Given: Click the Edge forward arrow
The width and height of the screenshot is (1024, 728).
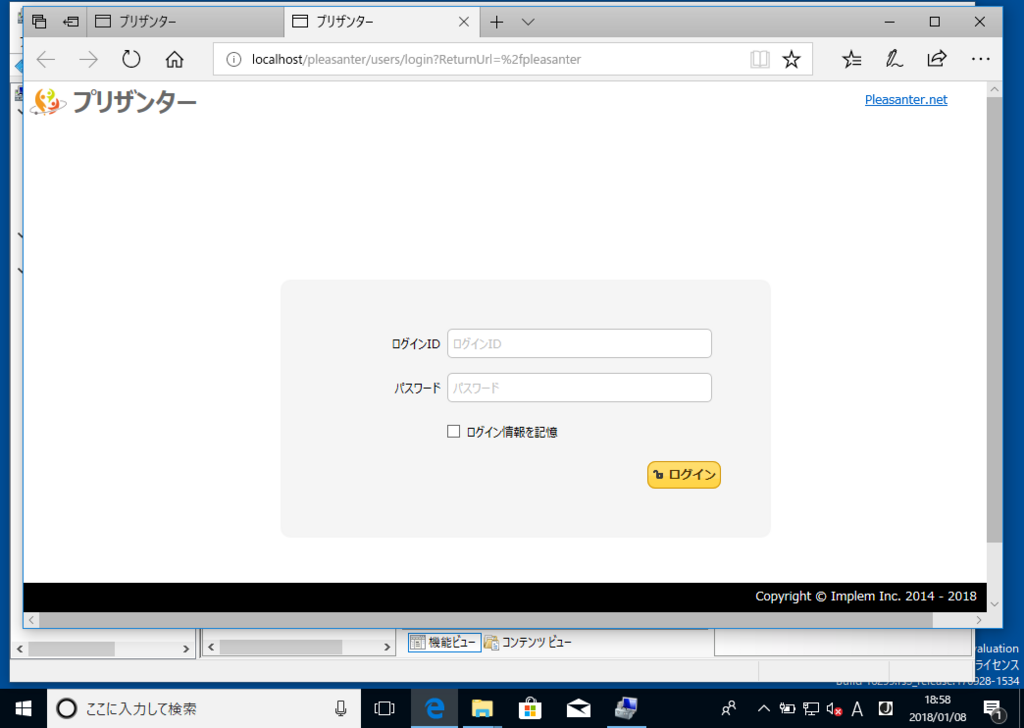Looking at the screenshot, I should coord(88,59).
